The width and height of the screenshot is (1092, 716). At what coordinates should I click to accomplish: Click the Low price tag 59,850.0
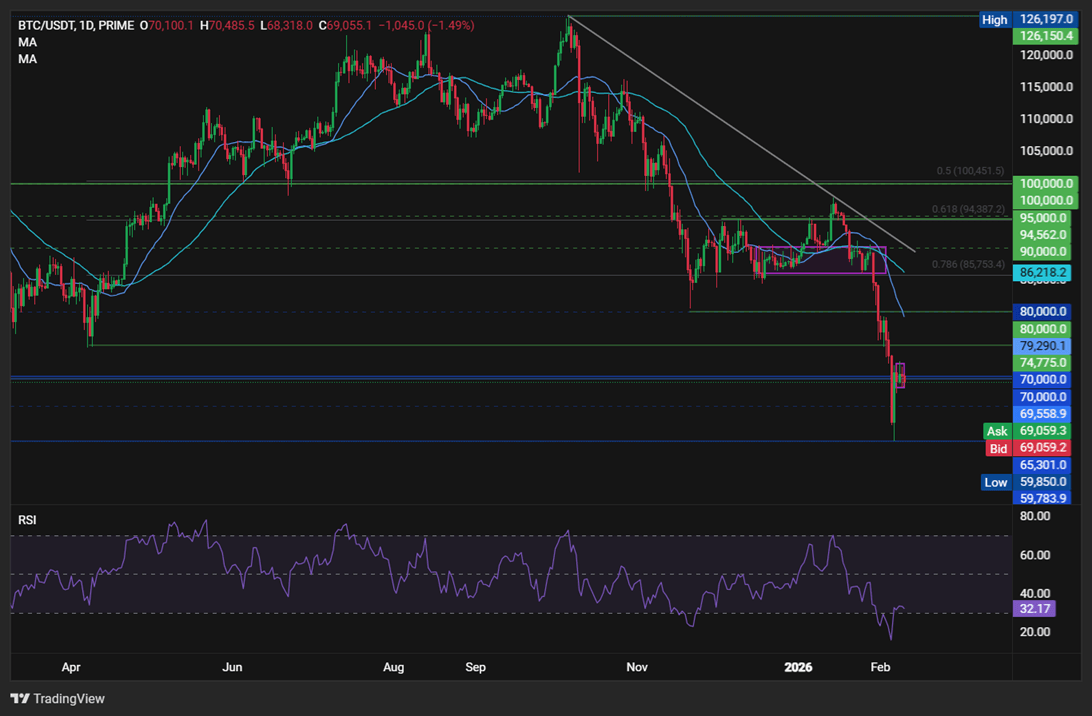coord(1043,482)
